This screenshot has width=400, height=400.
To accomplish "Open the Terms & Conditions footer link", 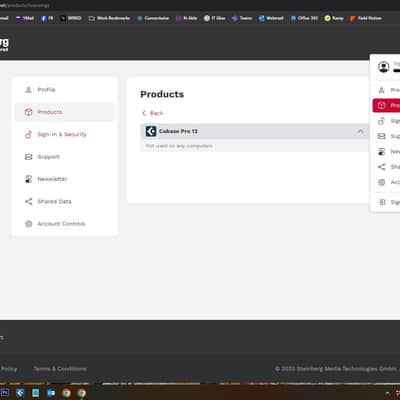I will pos(60,369).
